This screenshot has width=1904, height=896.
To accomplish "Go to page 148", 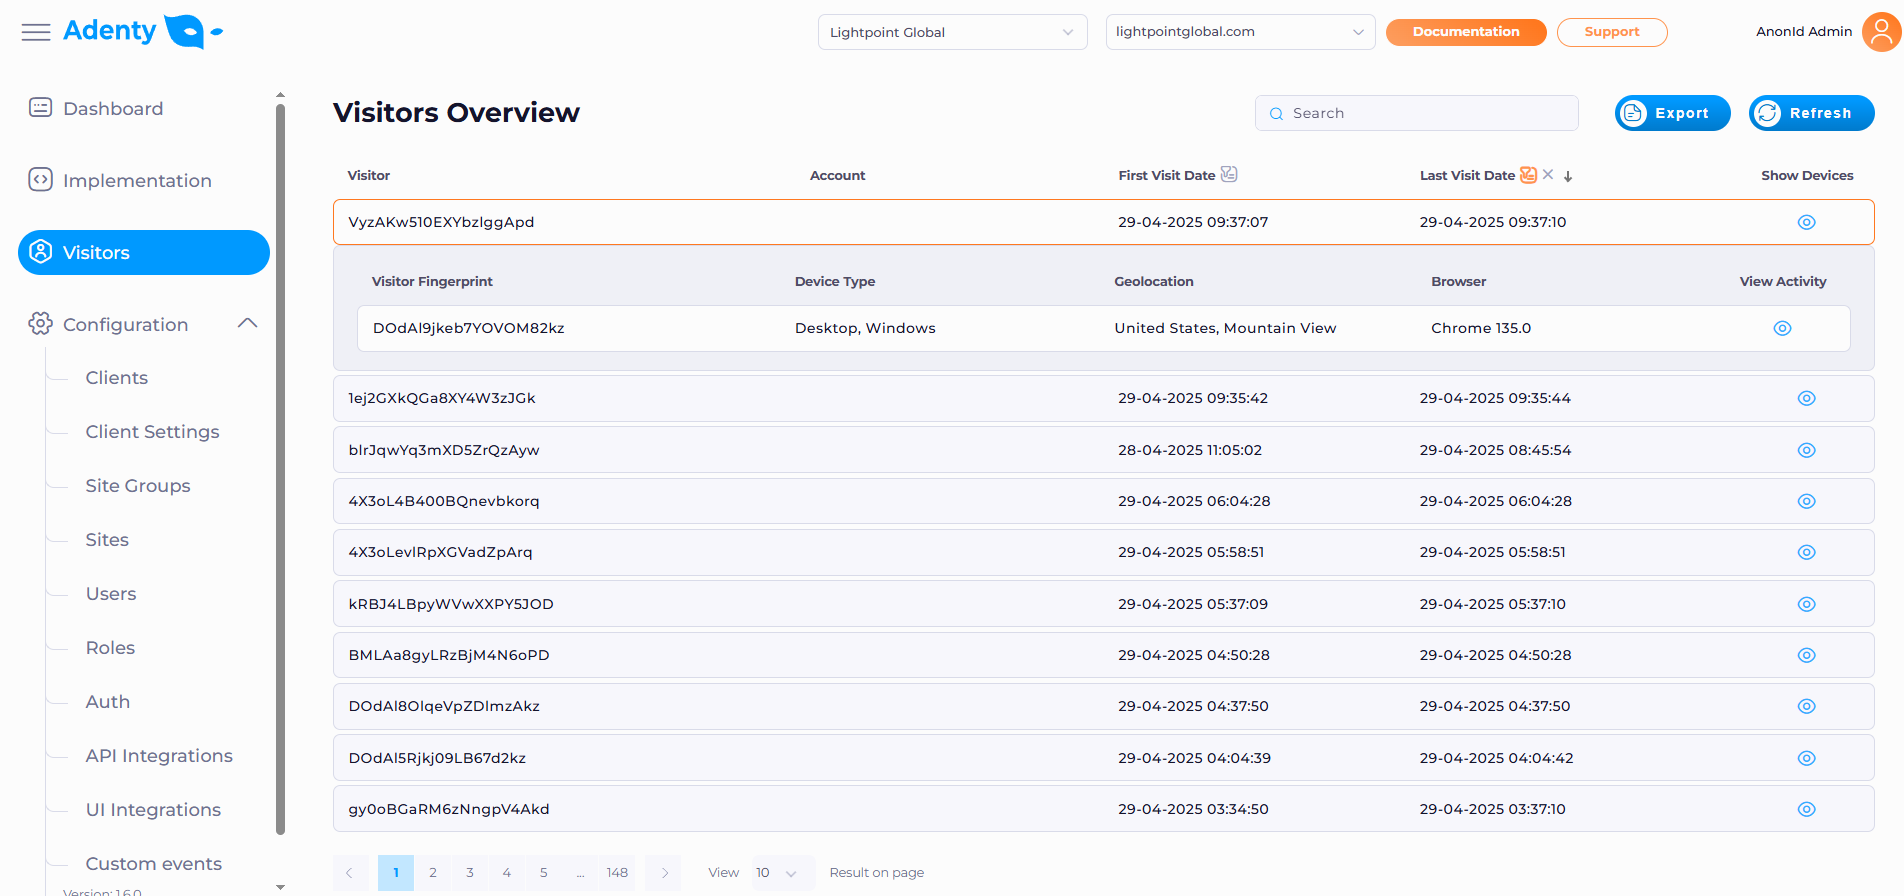I will coord(617,873).
